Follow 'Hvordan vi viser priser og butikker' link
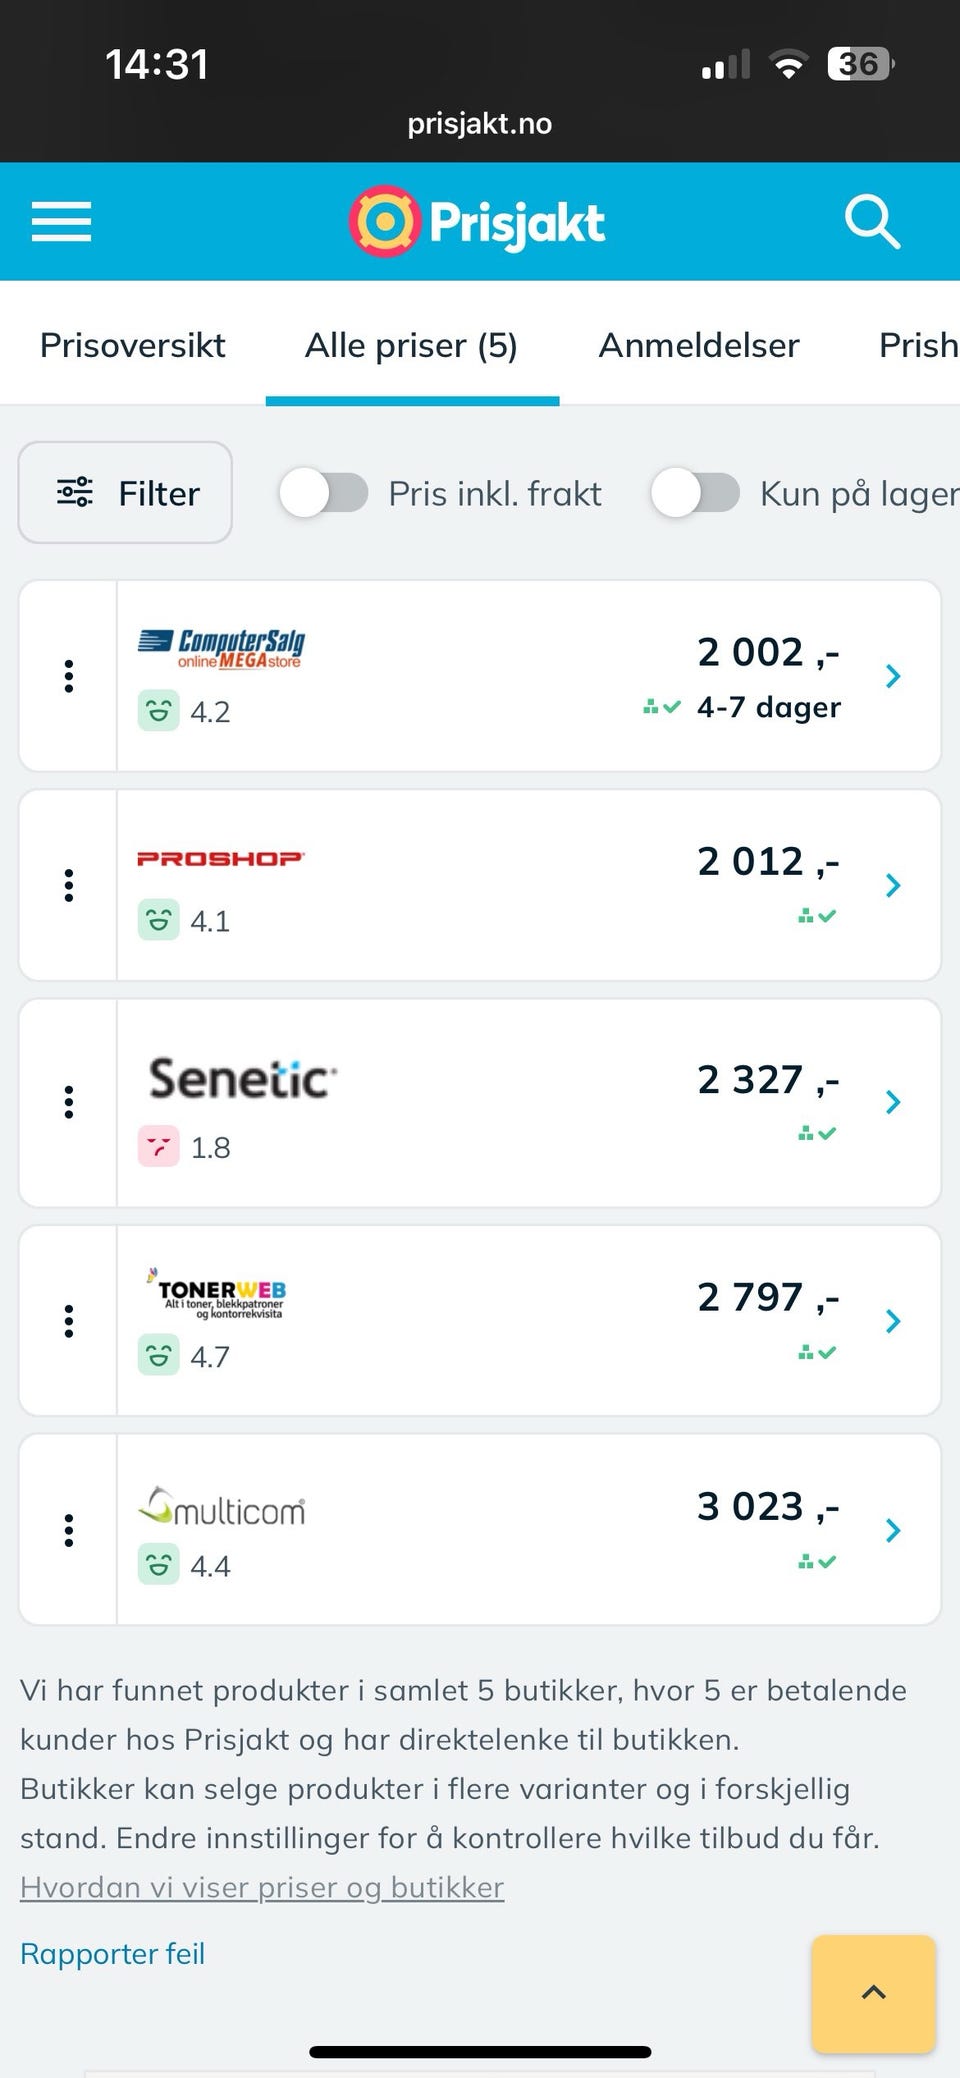The width and height of the screenshot is (960, 2078). [x=262, y=1887]
